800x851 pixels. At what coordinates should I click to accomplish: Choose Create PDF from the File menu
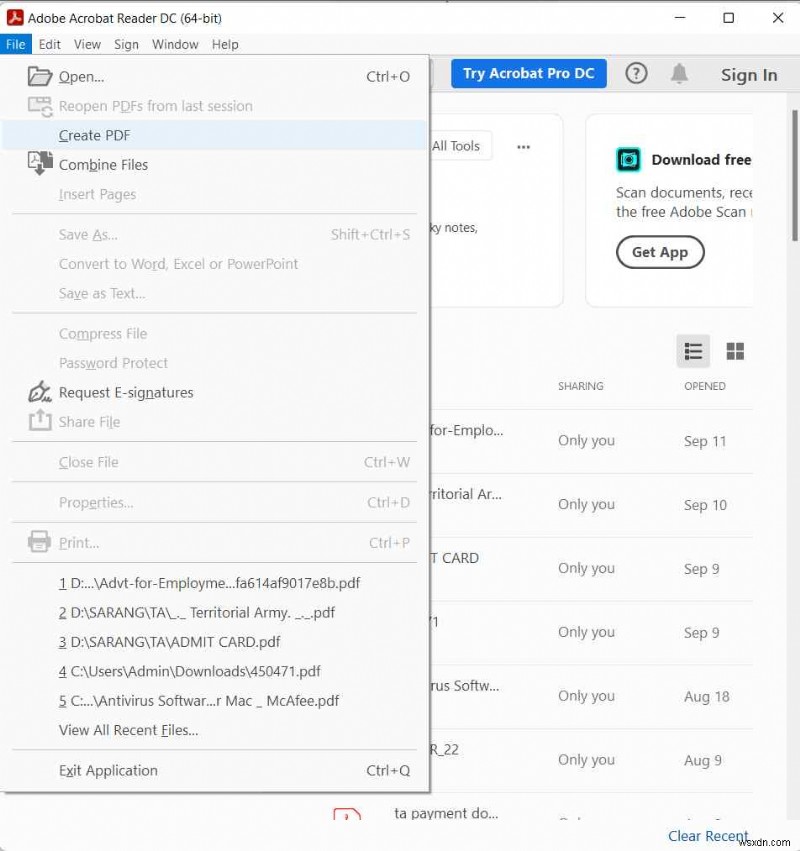pos(94,135)
